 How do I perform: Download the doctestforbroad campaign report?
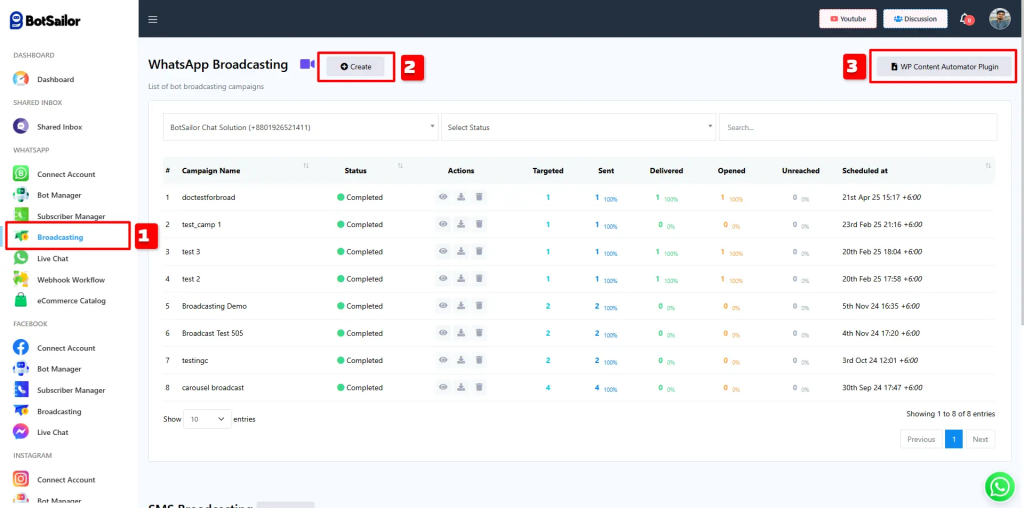click(x=461, y=197)
